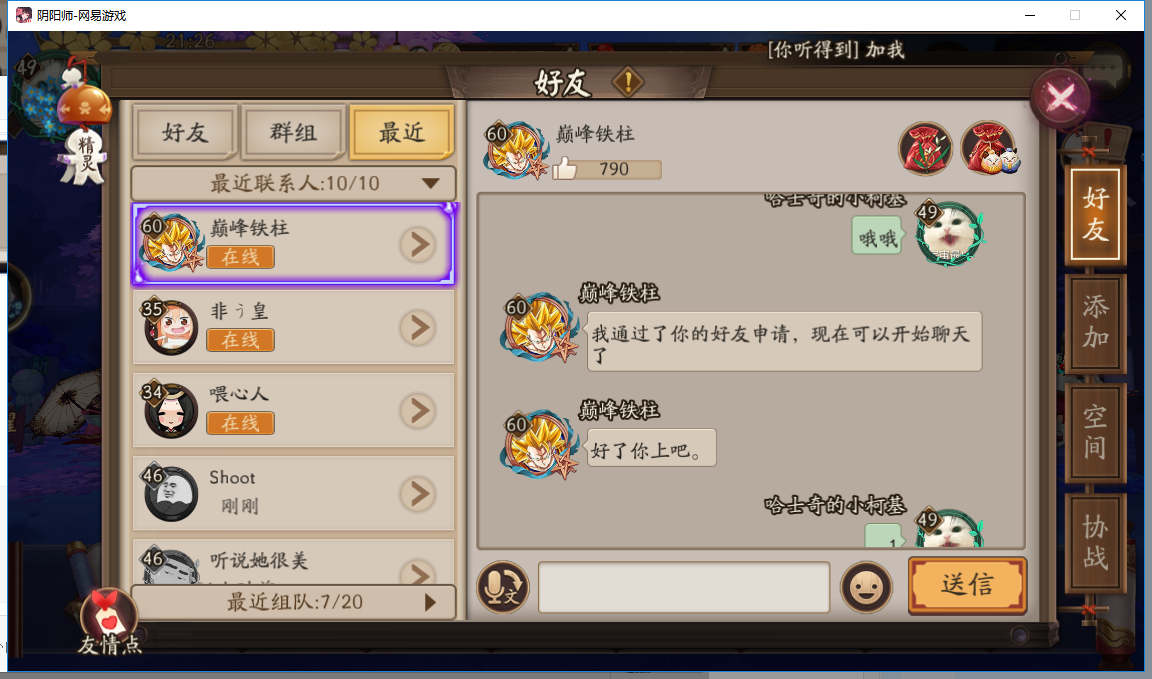Click the 送信 send button
The height and width of the screenshot is (679, 1152).
967,585
